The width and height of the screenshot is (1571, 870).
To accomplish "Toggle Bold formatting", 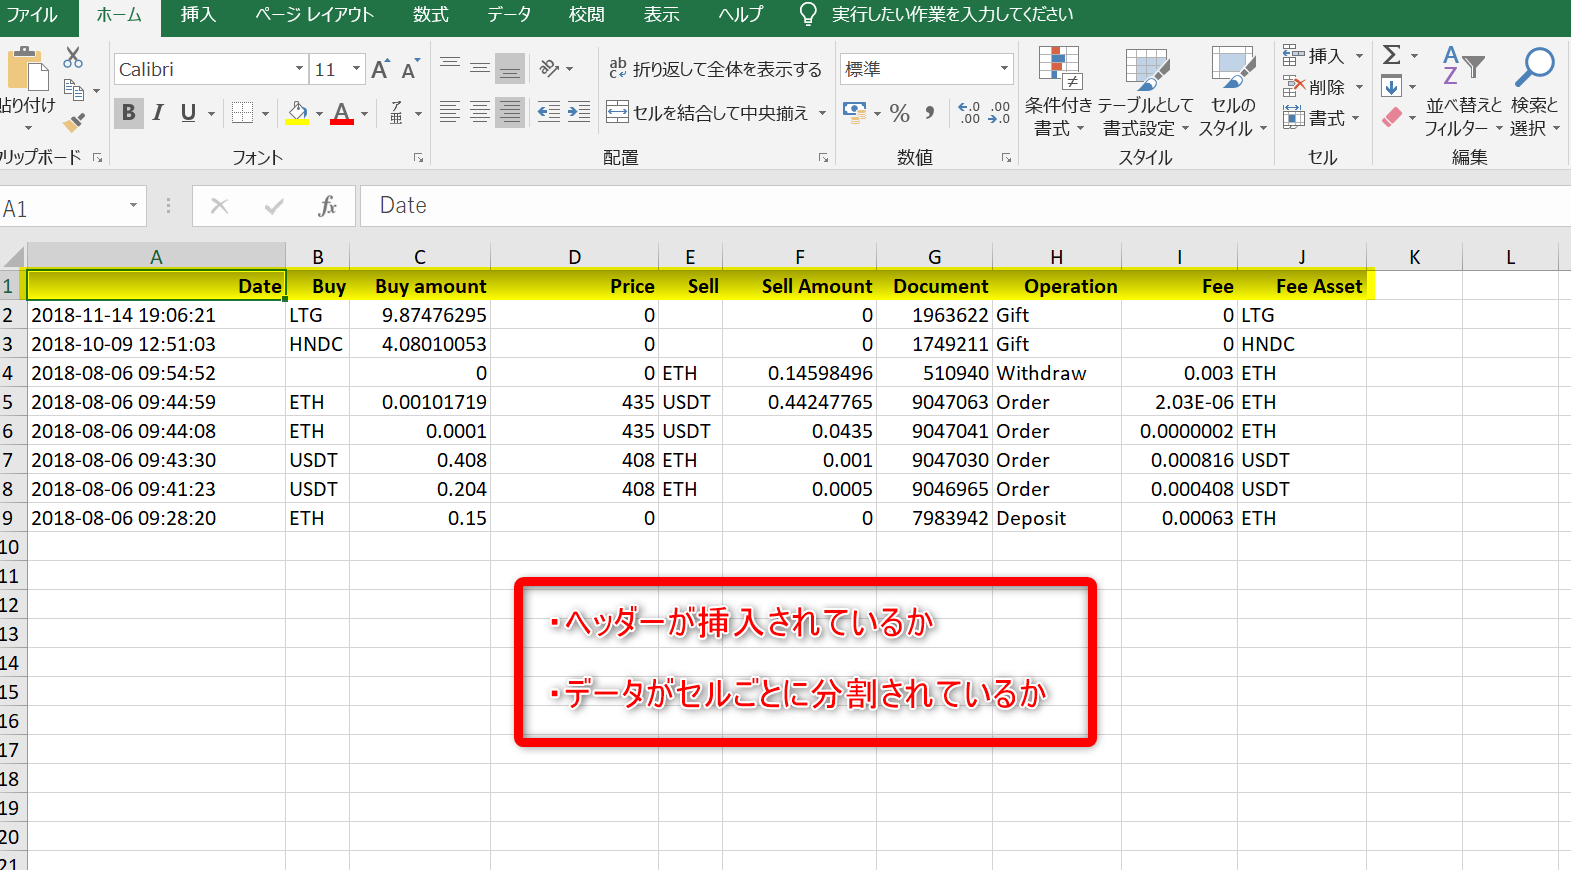I will (128, 113).
